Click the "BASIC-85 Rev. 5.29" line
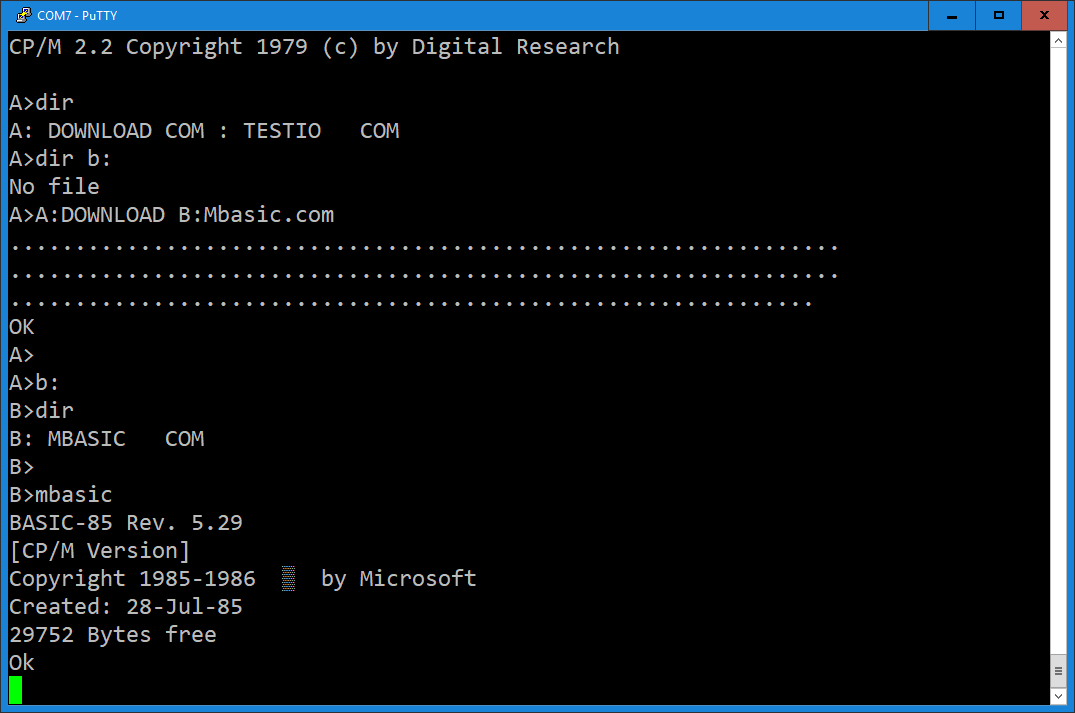This screenshot has height=713, width=1075. tap(126, 523)
